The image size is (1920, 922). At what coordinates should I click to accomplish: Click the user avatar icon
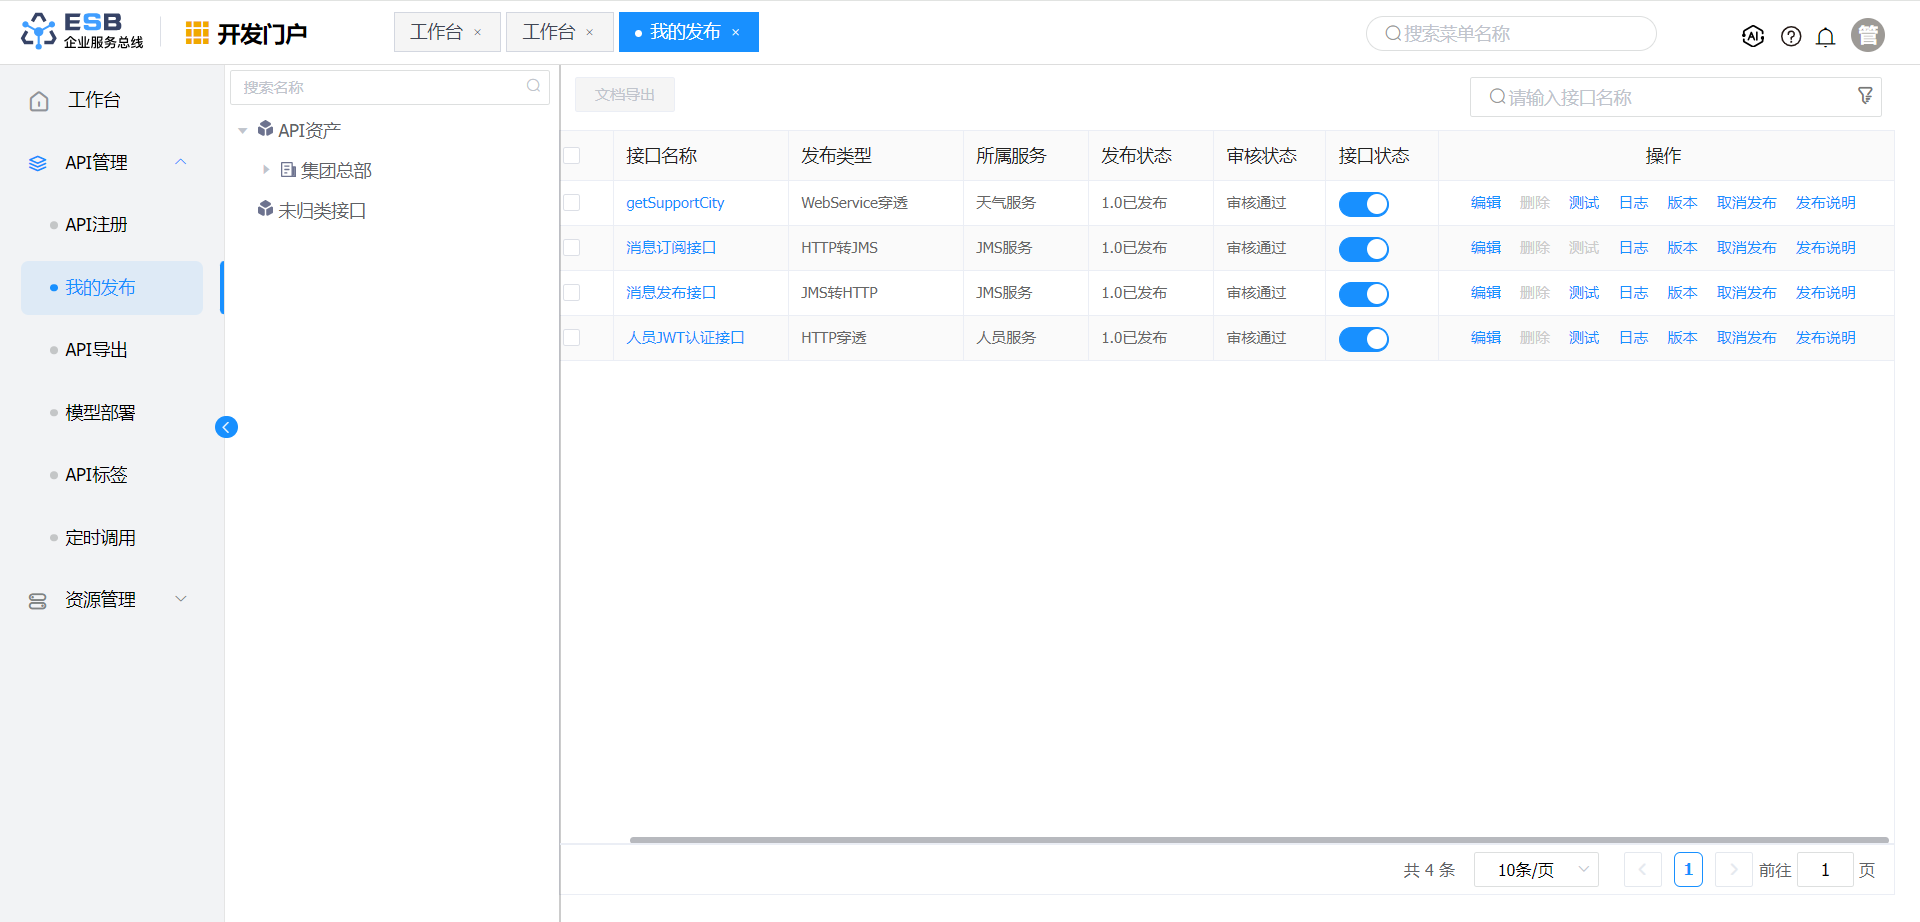point(1867,35)
